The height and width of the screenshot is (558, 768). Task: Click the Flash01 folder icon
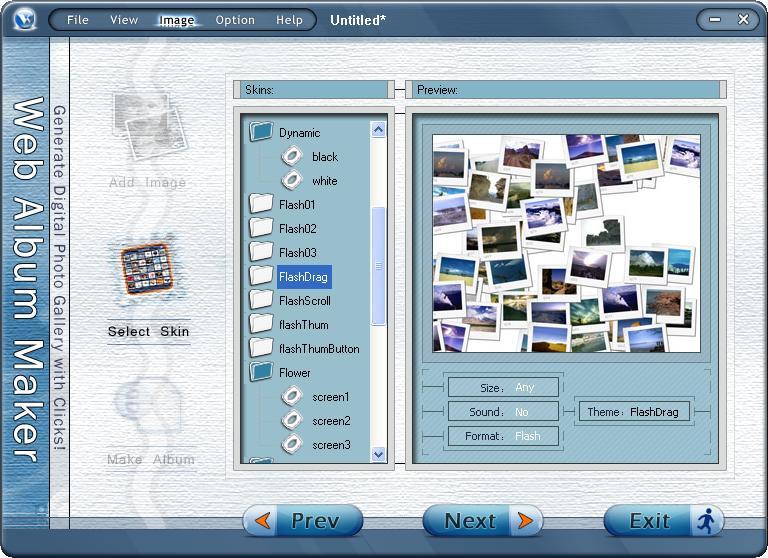pos(262,204)
